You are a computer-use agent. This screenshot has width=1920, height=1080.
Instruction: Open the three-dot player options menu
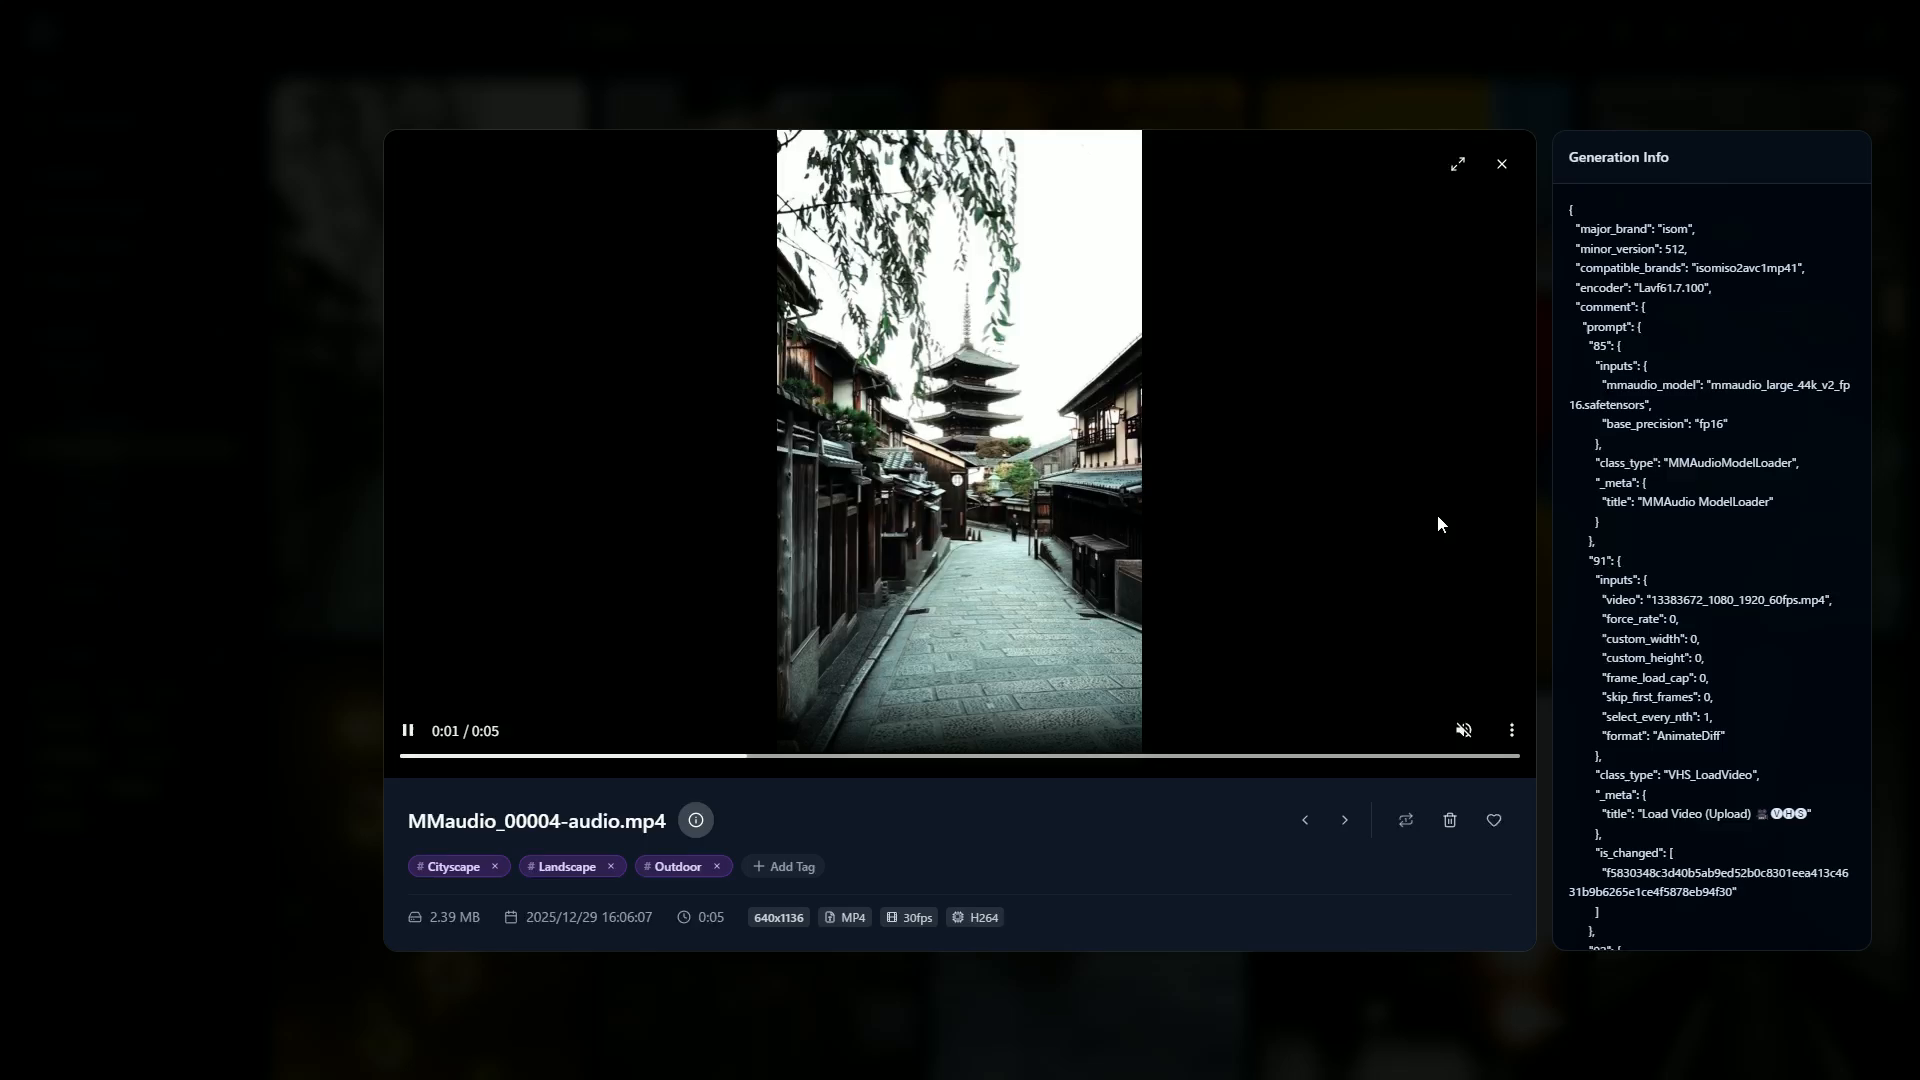(x=1512, y=730)
